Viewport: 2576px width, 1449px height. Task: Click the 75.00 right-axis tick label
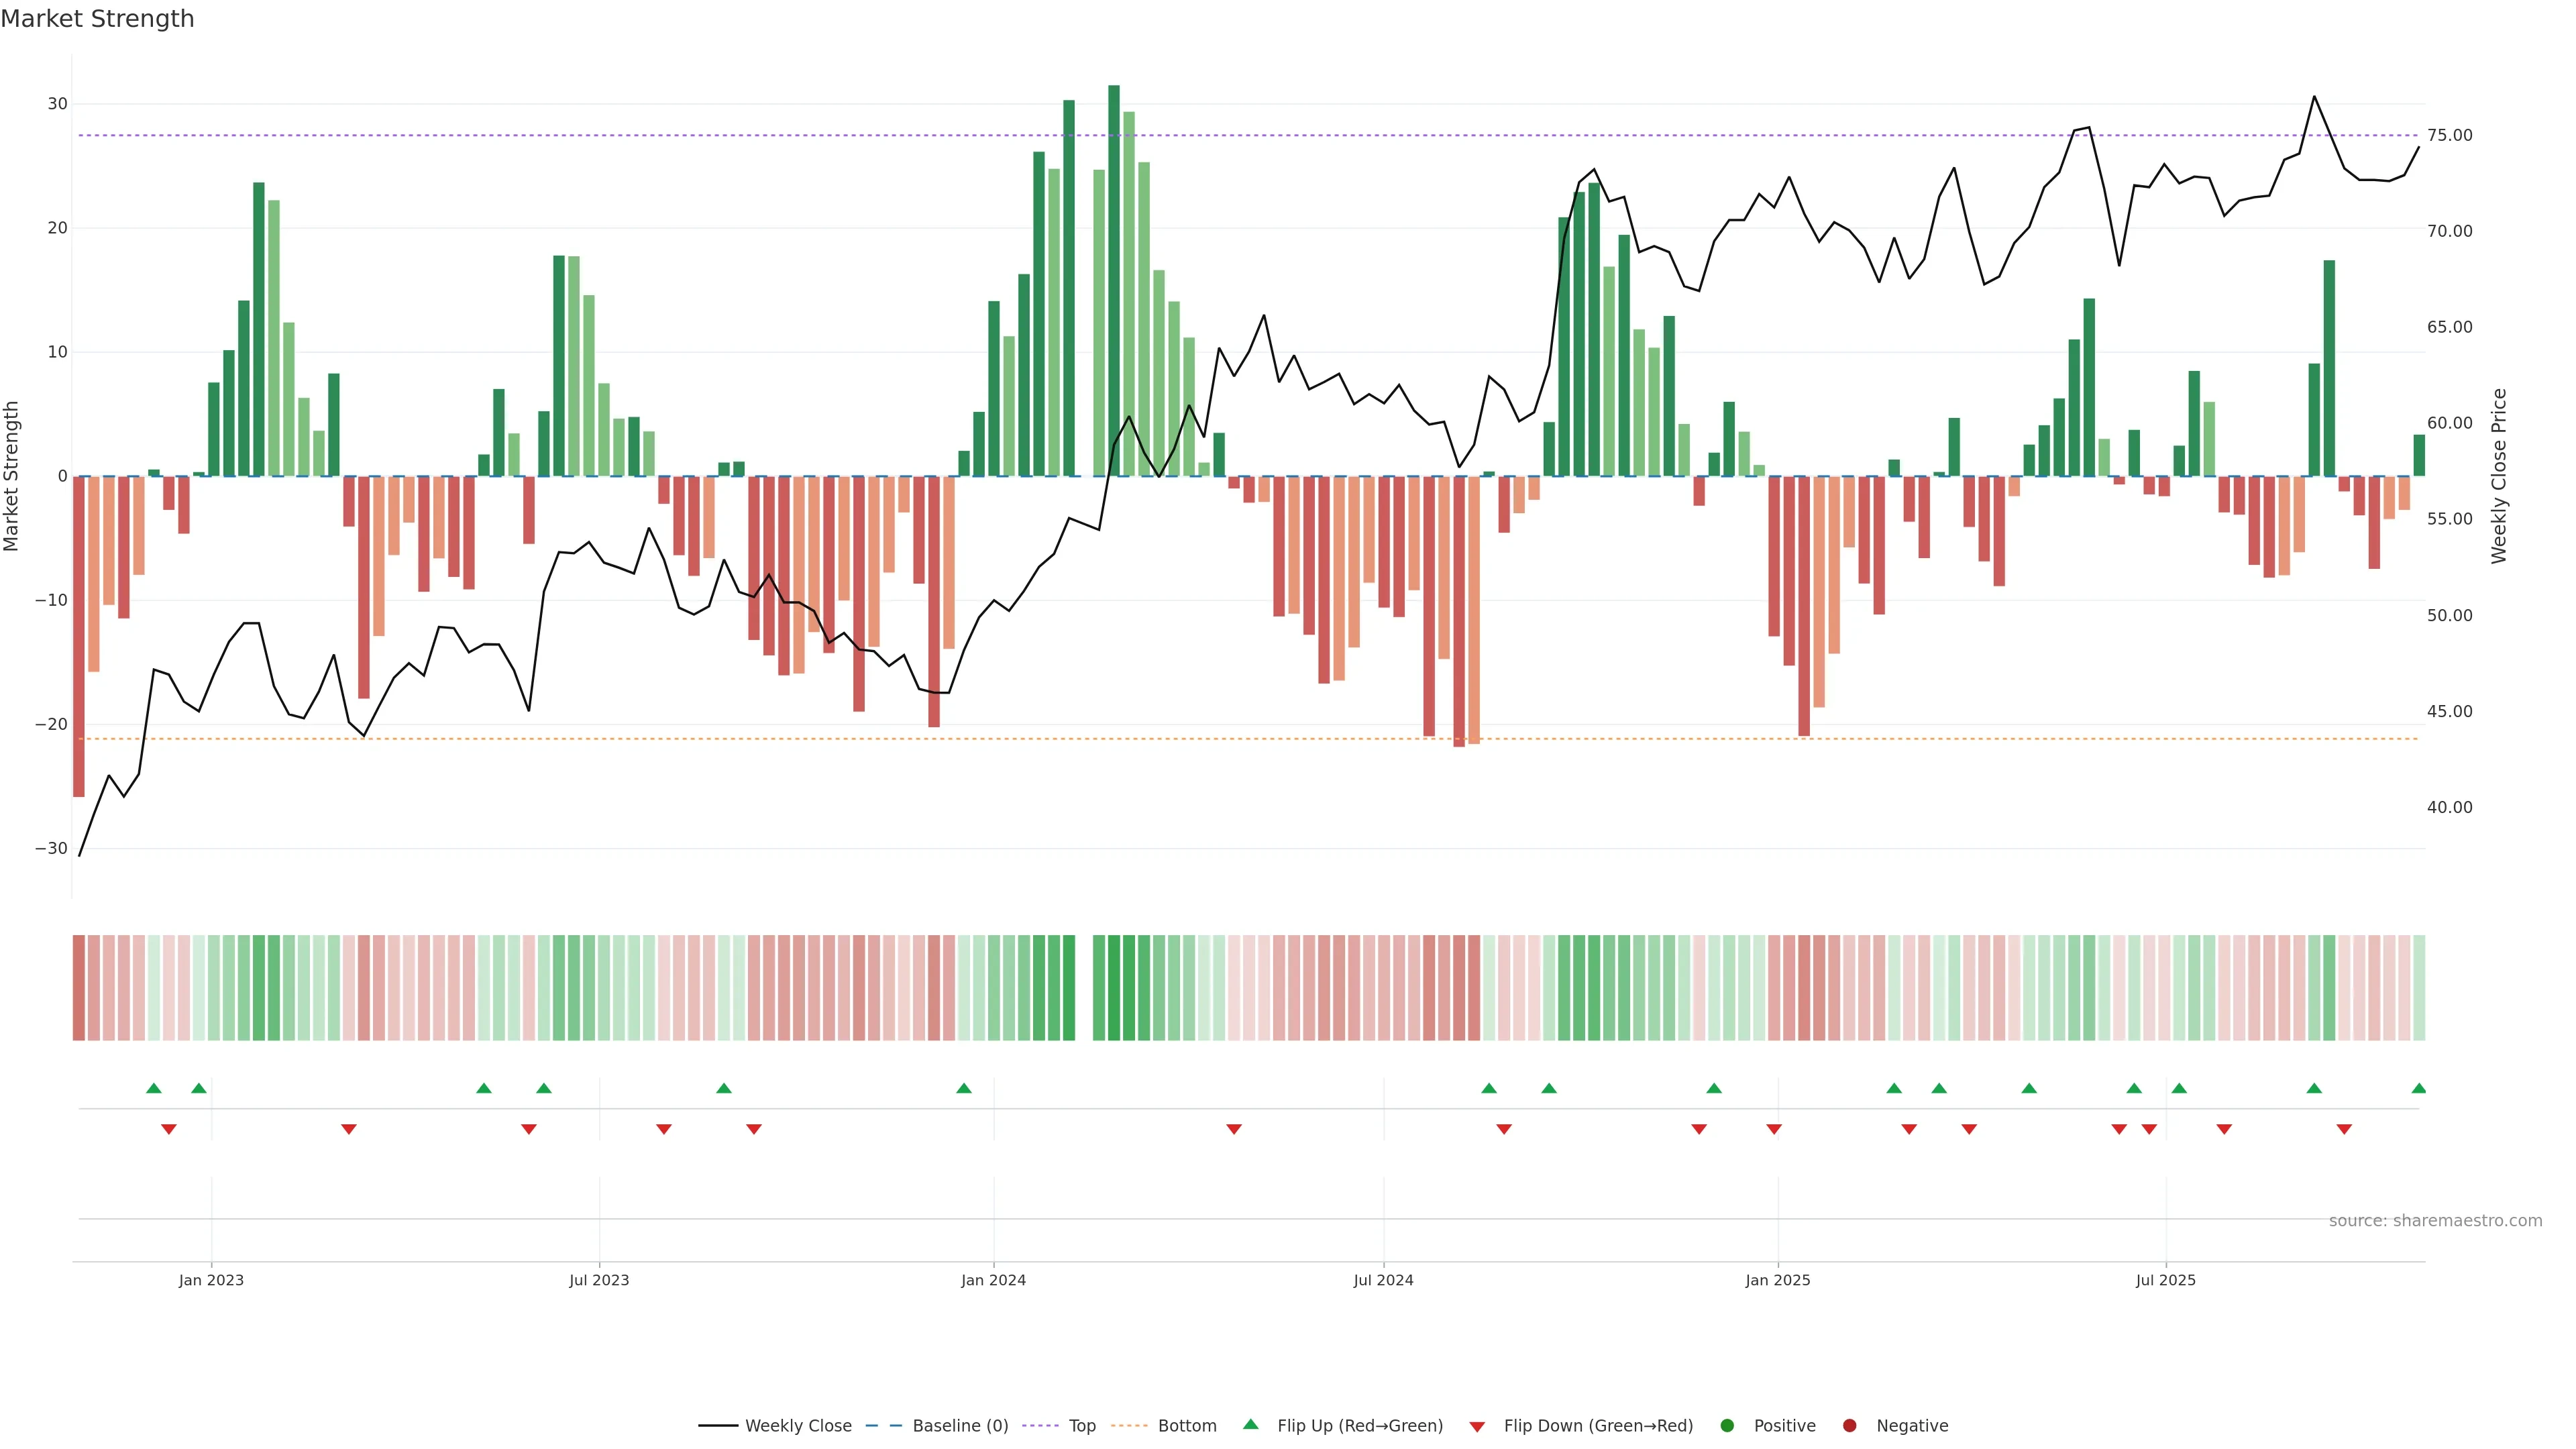click(2449, 135)
